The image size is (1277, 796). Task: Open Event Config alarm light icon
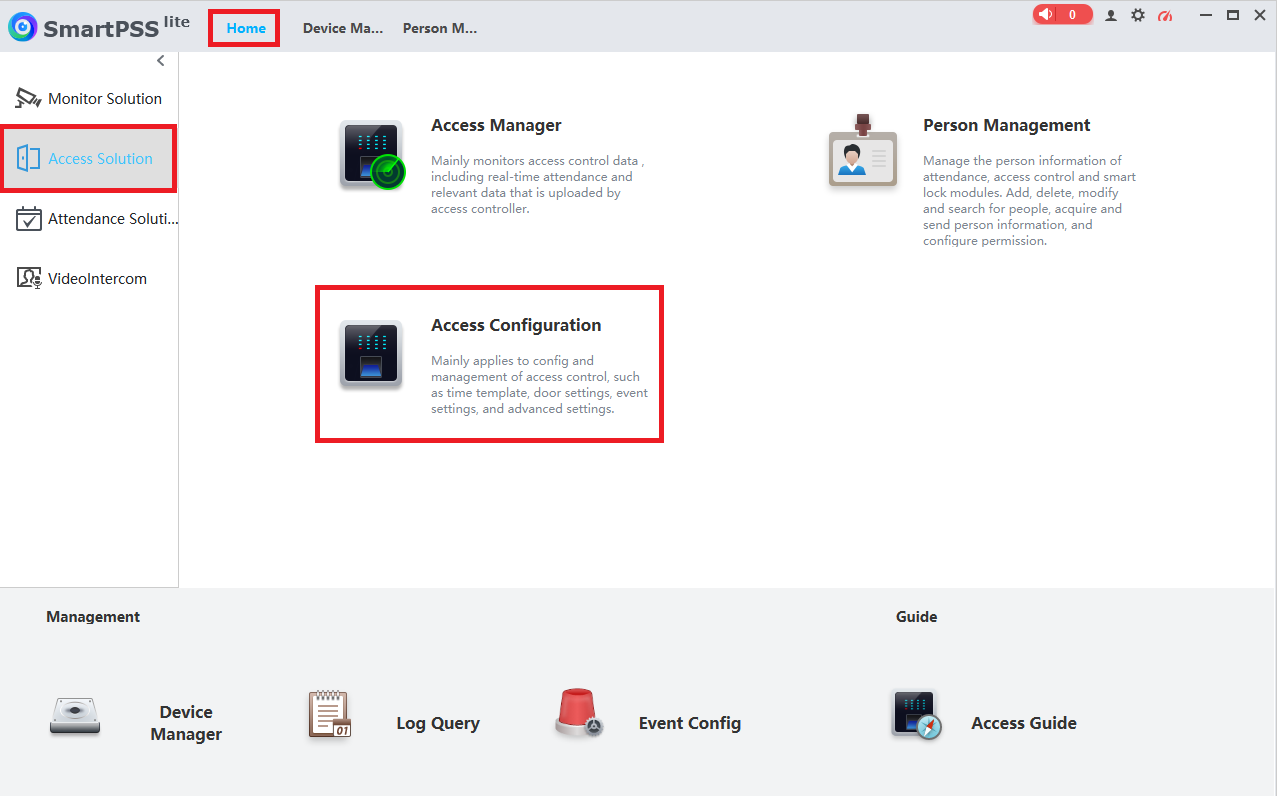[x=577, y=713]
